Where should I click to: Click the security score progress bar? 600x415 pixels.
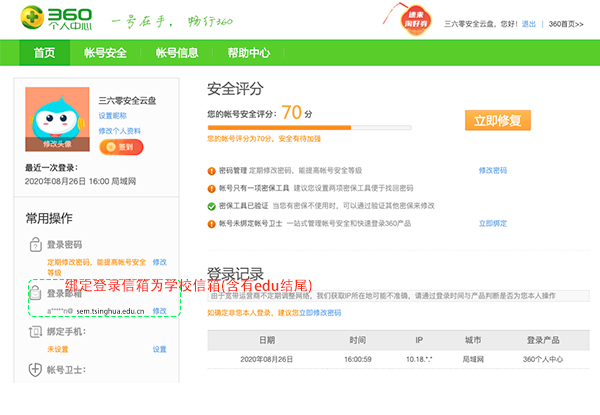coord(309,128)
